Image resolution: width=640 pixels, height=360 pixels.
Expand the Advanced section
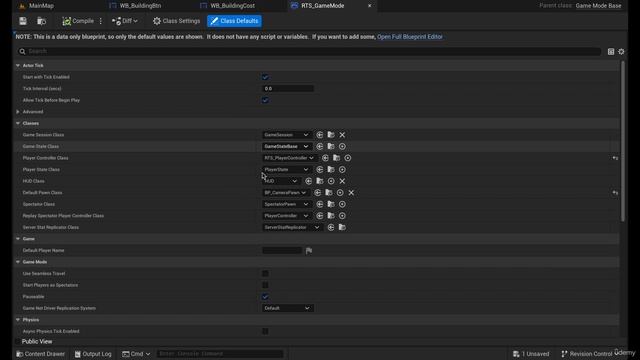pyautogui.click(x=18, y=112)
